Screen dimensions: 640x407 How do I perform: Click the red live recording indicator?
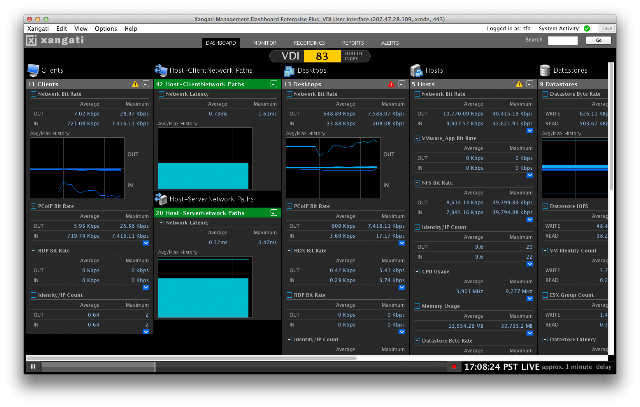pos(454,367)
